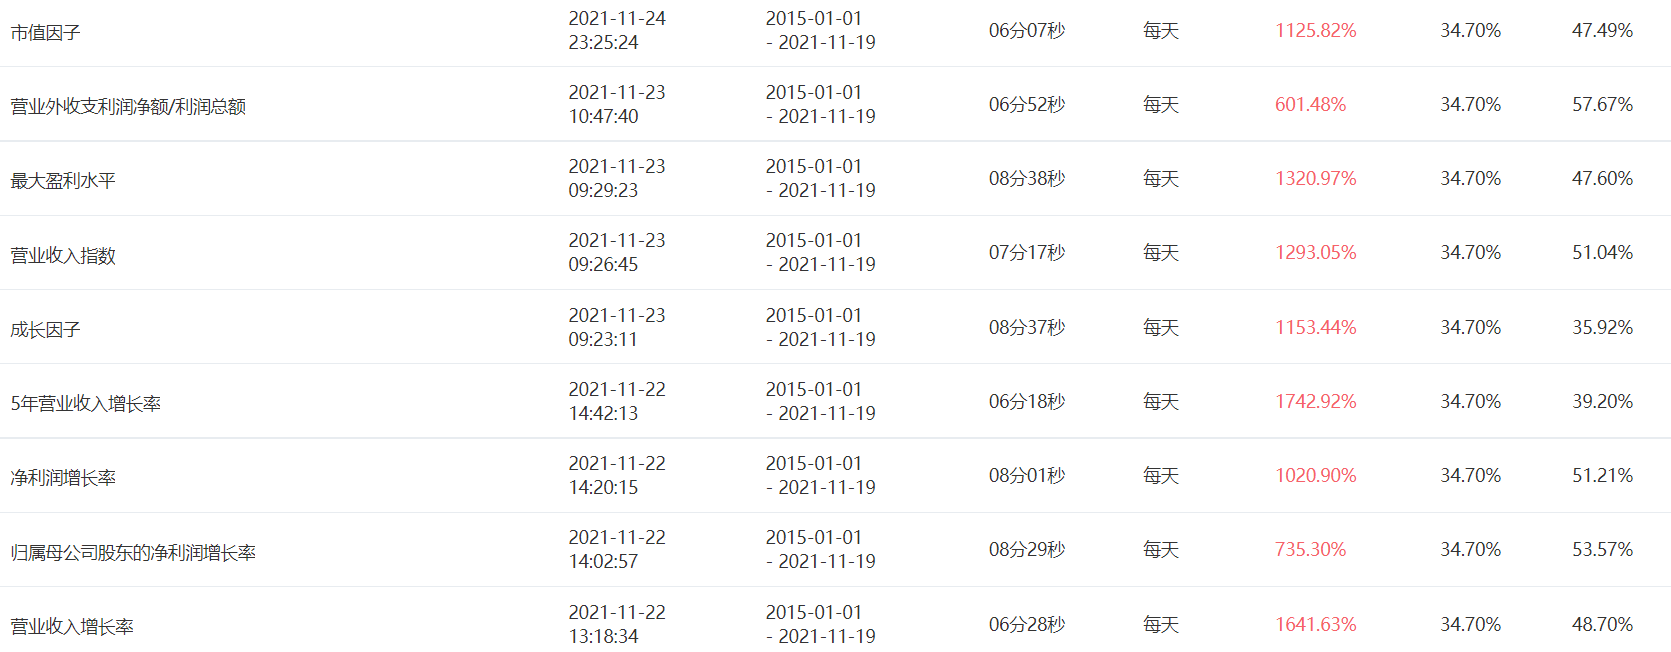Select the 最大盈利水平 row name
The height and width of the screenshot is (652, 1671).
[63, 181]
